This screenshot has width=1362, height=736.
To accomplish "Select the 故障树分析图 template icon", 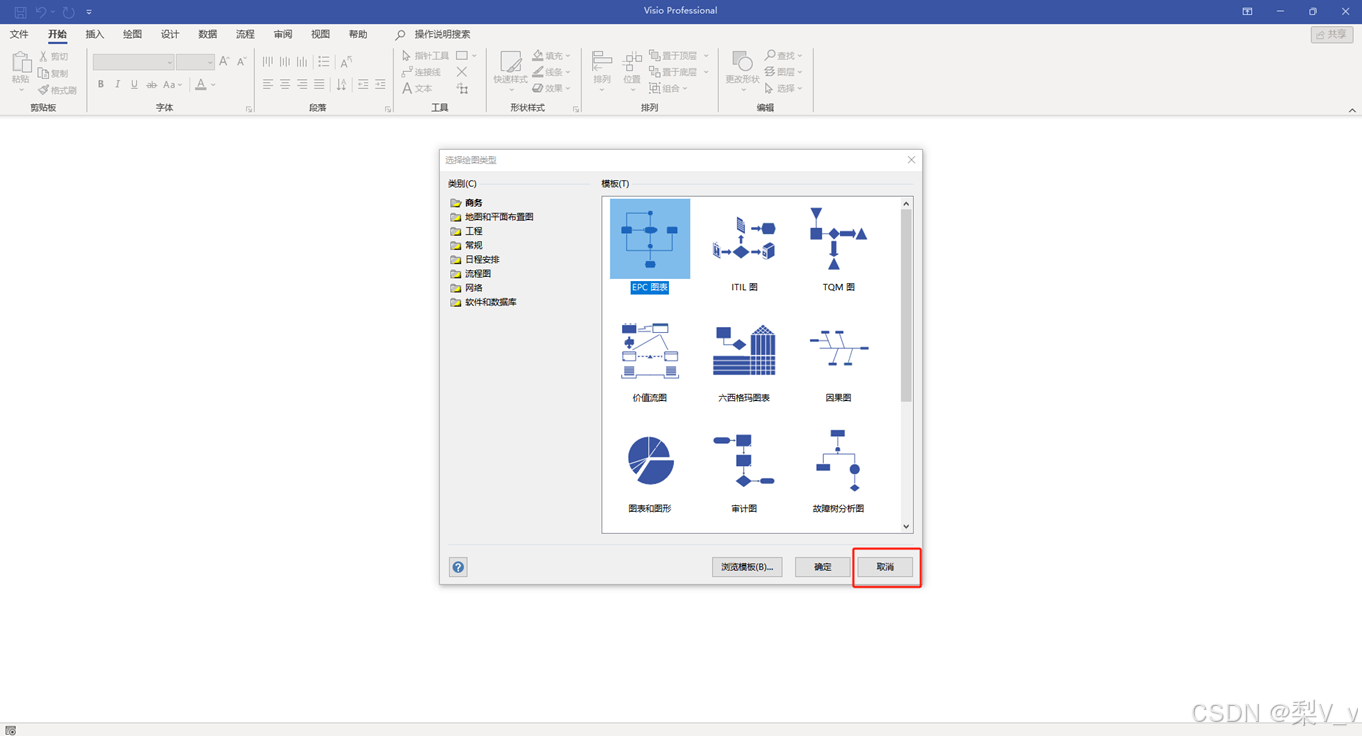I will [838, 460].
